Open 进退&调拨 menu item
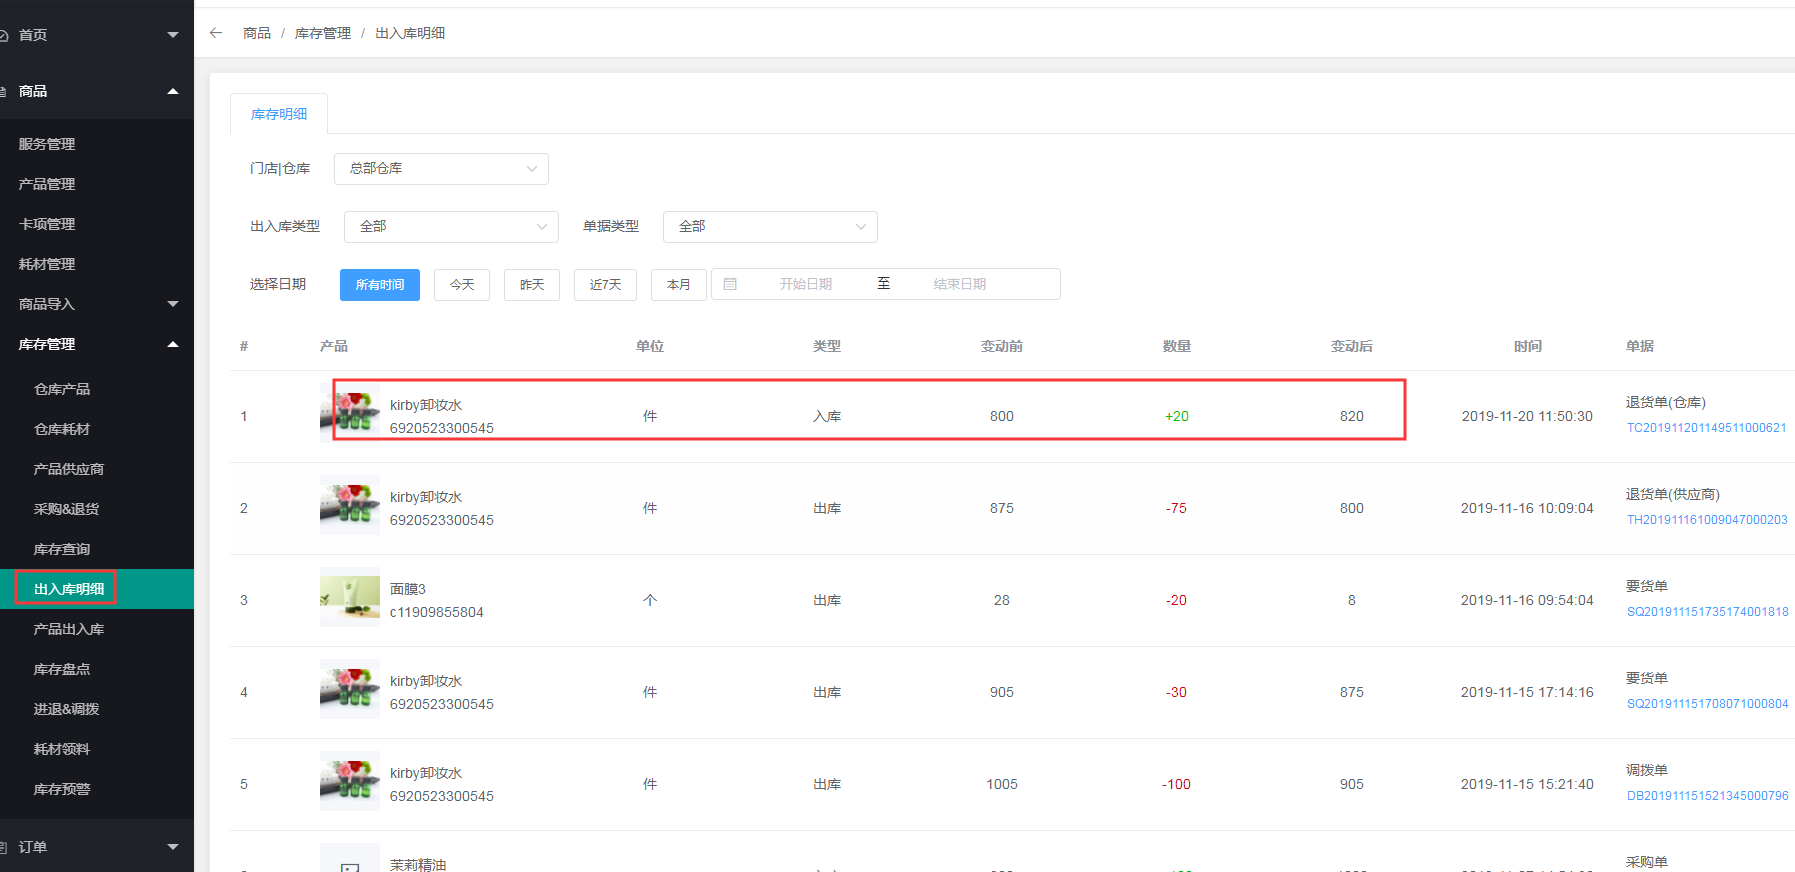Viewport: 1795px width, 872px height. click(66, 709)
